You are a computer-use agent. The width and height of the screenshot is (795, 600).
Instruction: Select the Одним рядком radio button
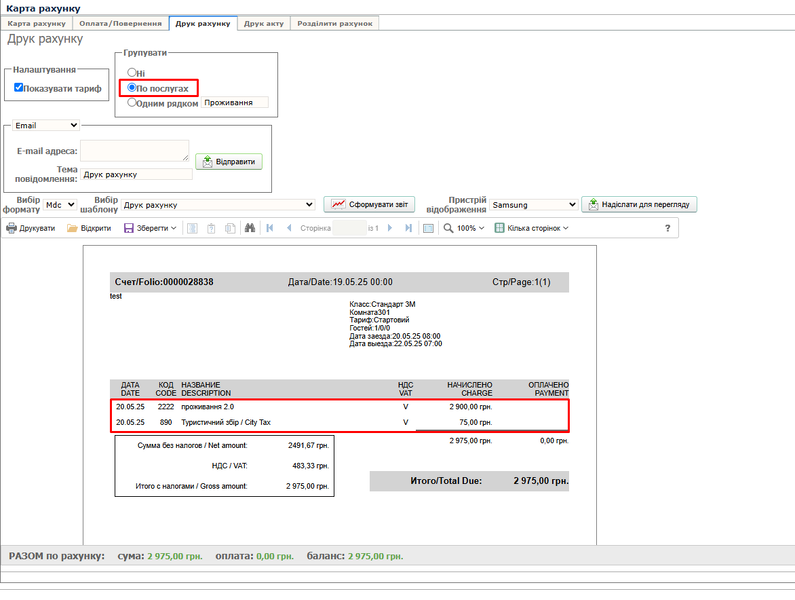[x=132, y=102]
